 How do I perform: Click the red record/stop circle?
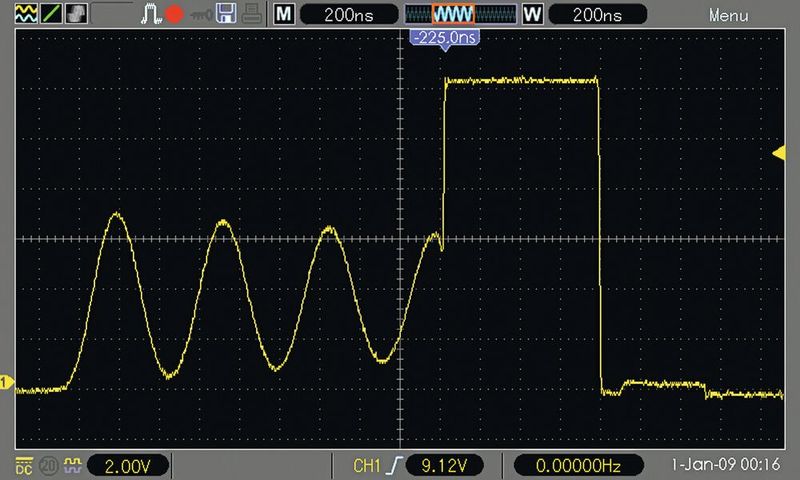click(174, 14)
